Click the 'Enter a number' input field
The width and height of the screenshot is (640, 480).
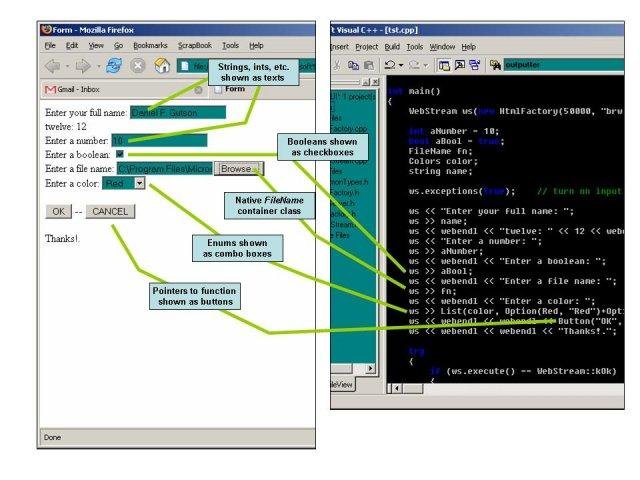point(159,140)
